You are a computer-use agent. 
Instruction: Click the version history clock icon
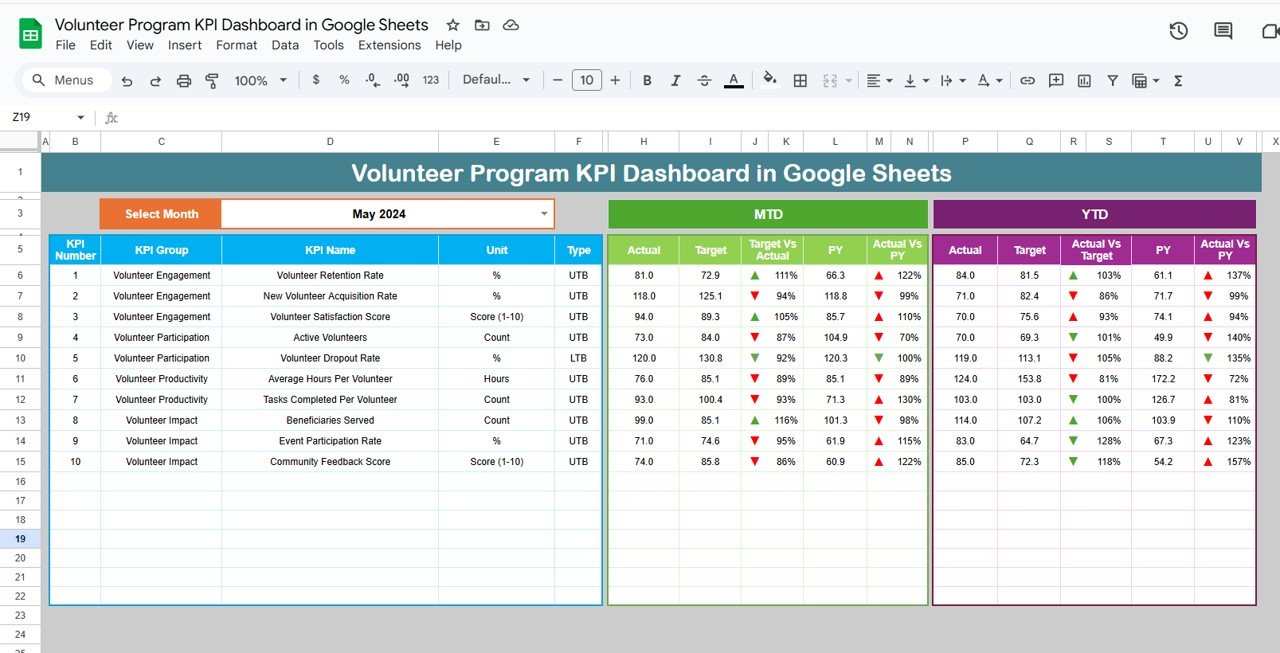coord(1178,31)
